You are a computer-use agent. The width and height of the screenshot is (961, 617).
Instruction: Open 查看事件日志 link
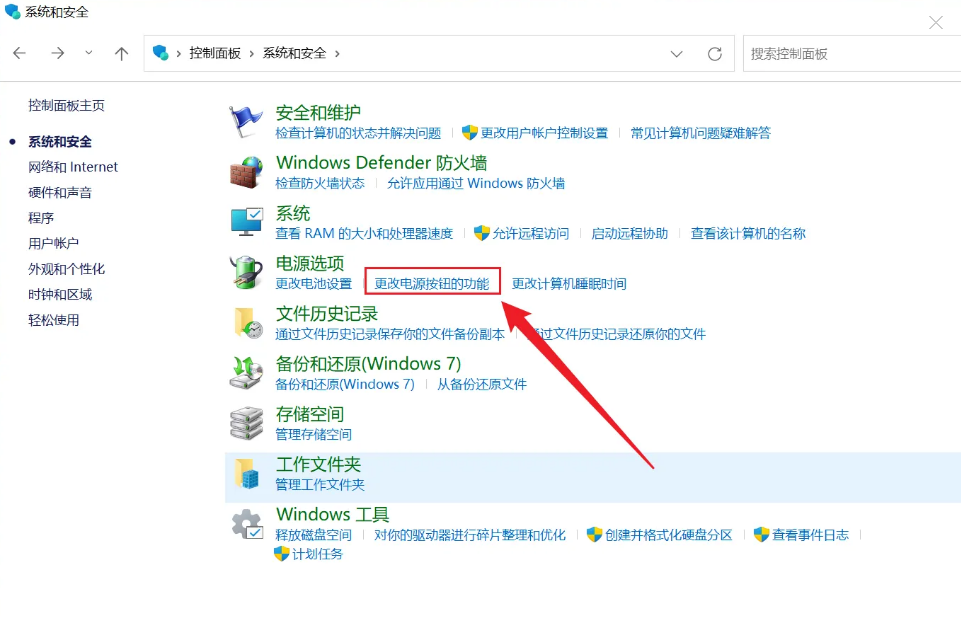(x=810, y=535)
